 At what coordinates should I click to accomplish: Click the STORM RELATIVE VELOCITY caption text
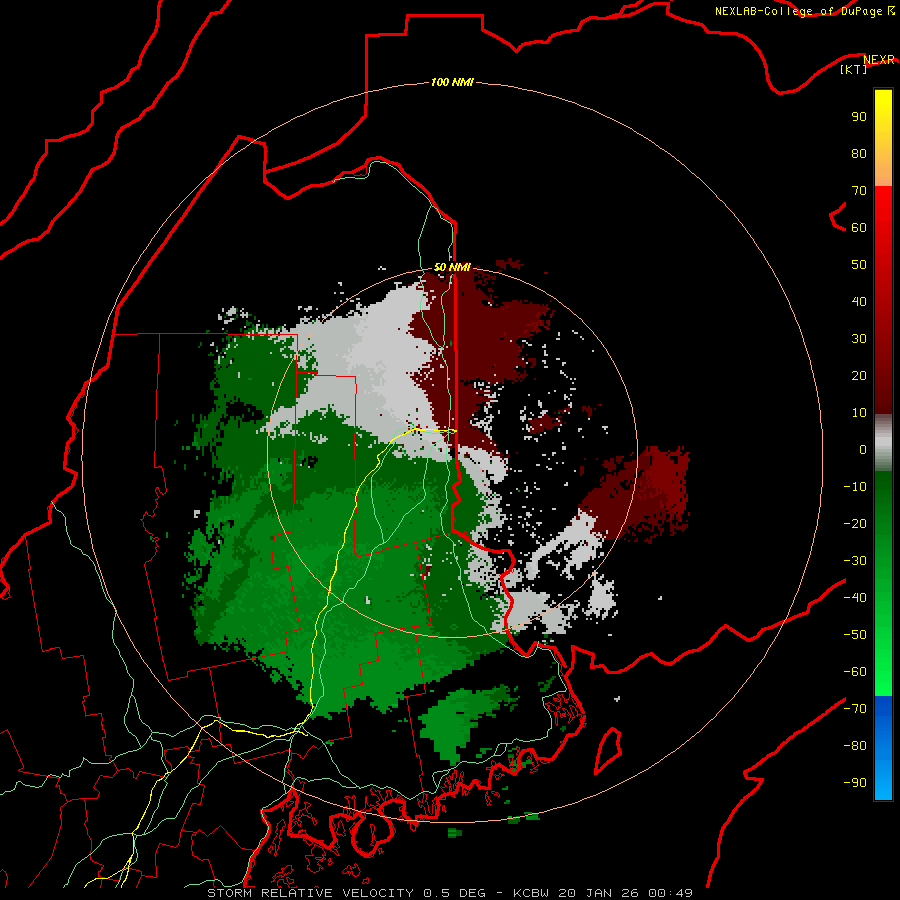(x=310, y=893)
